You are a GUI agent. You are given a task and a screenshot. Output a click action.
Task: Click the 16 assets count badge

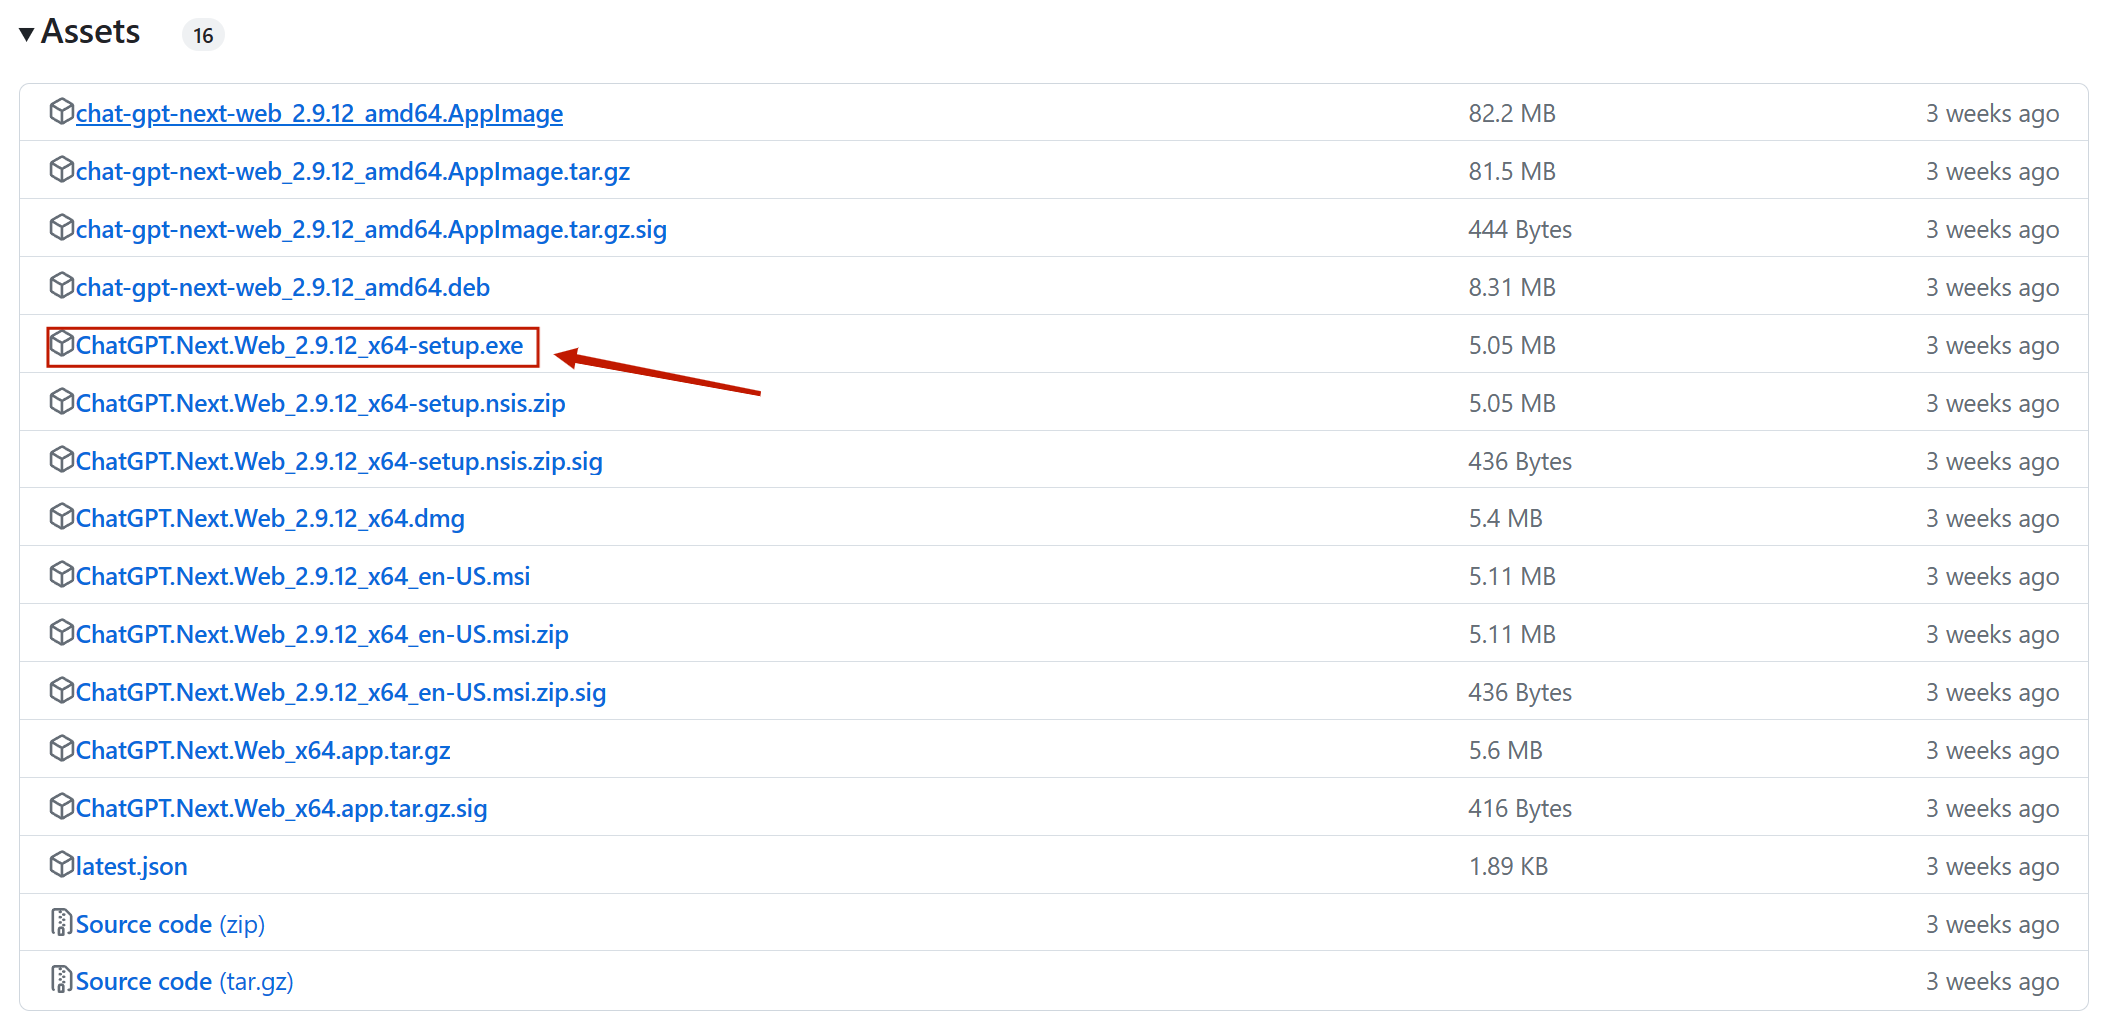pyautogui.click(x=203, y=35)
